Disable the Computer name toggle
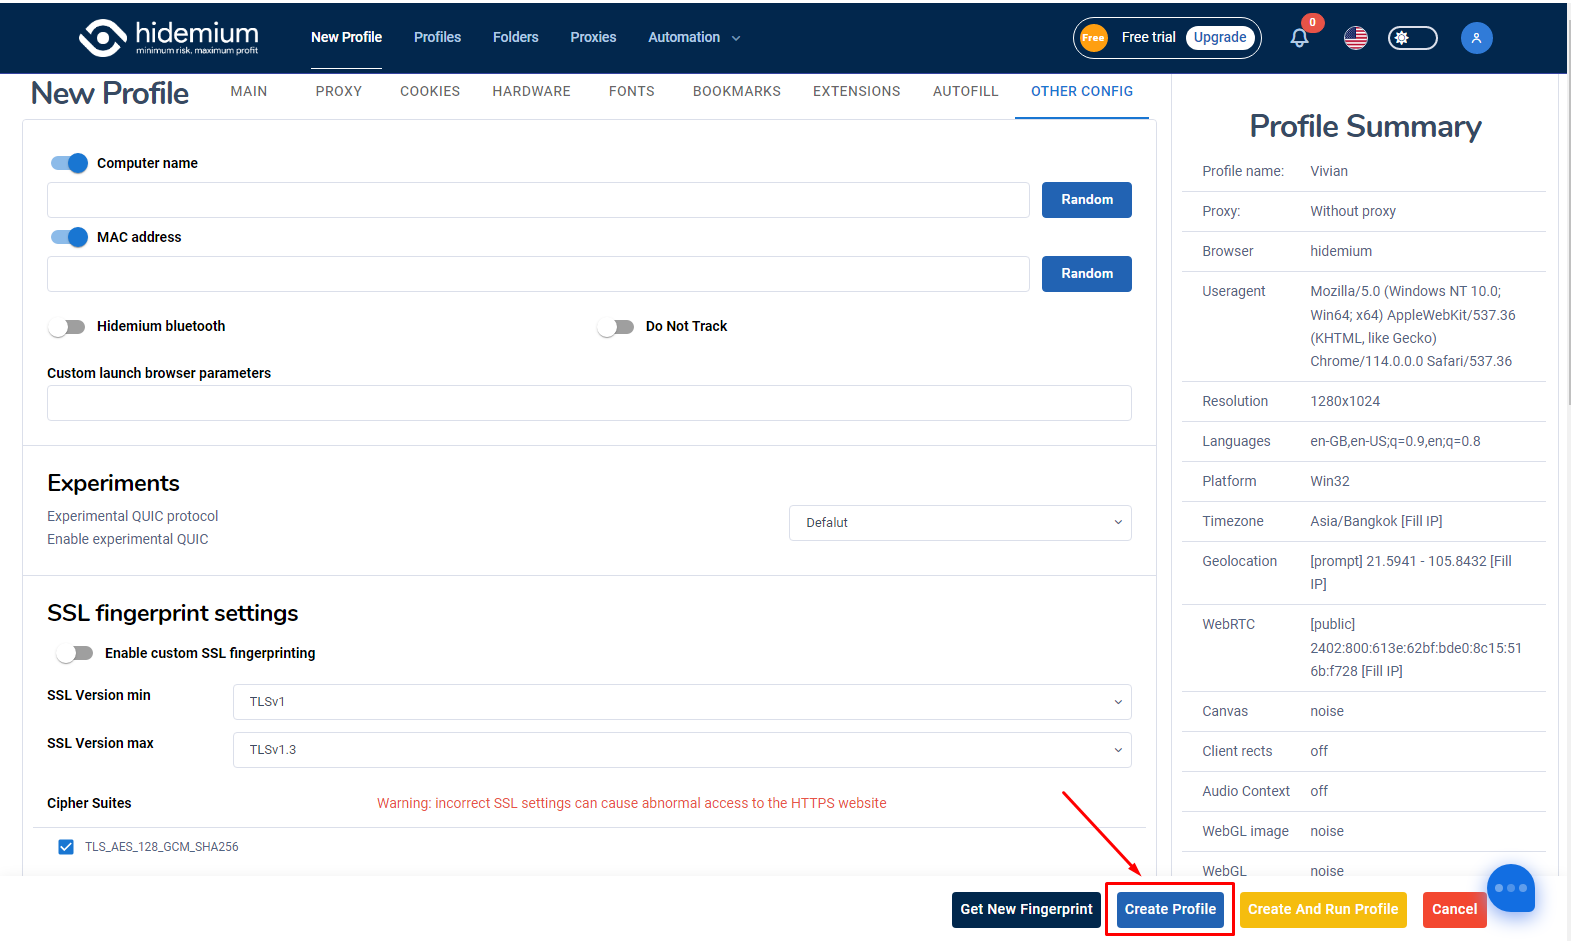Image resolution: width=1571 pixels, height=941 pixels. click(69, 163)
